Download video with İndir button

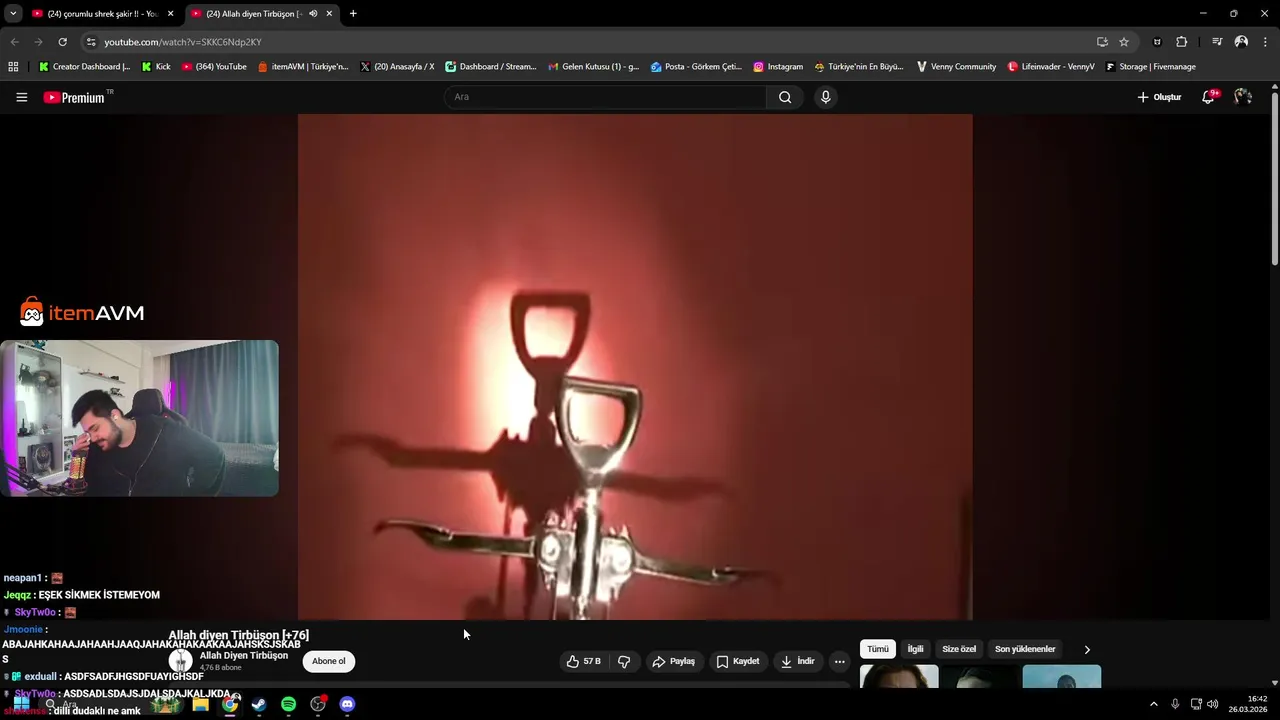[x=798, y=661]
